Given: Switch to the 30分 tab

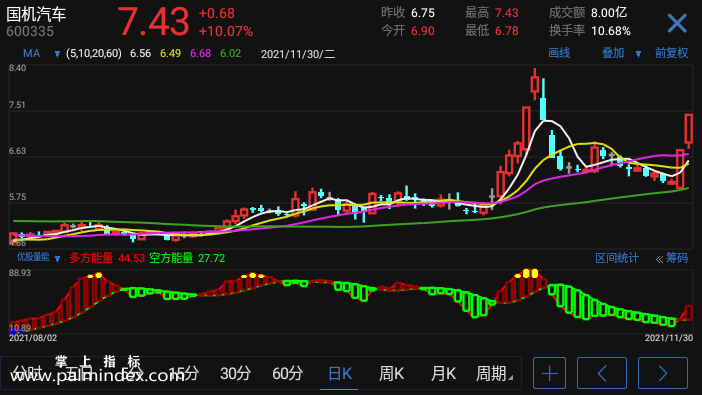Looking at the screenshot, I should tap(235, 373).
